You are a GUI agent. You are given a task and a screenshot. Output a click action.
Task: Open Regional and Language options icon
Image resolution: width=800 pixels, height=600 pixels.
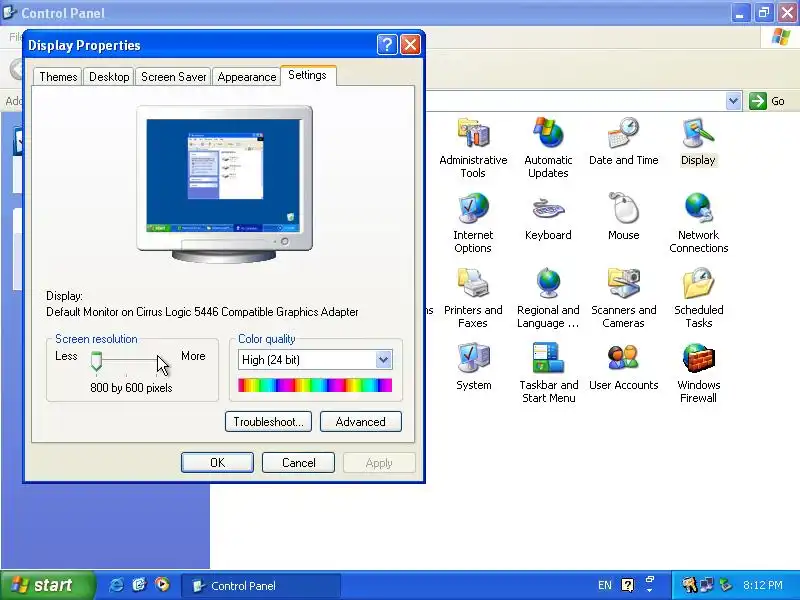(548, 283)
